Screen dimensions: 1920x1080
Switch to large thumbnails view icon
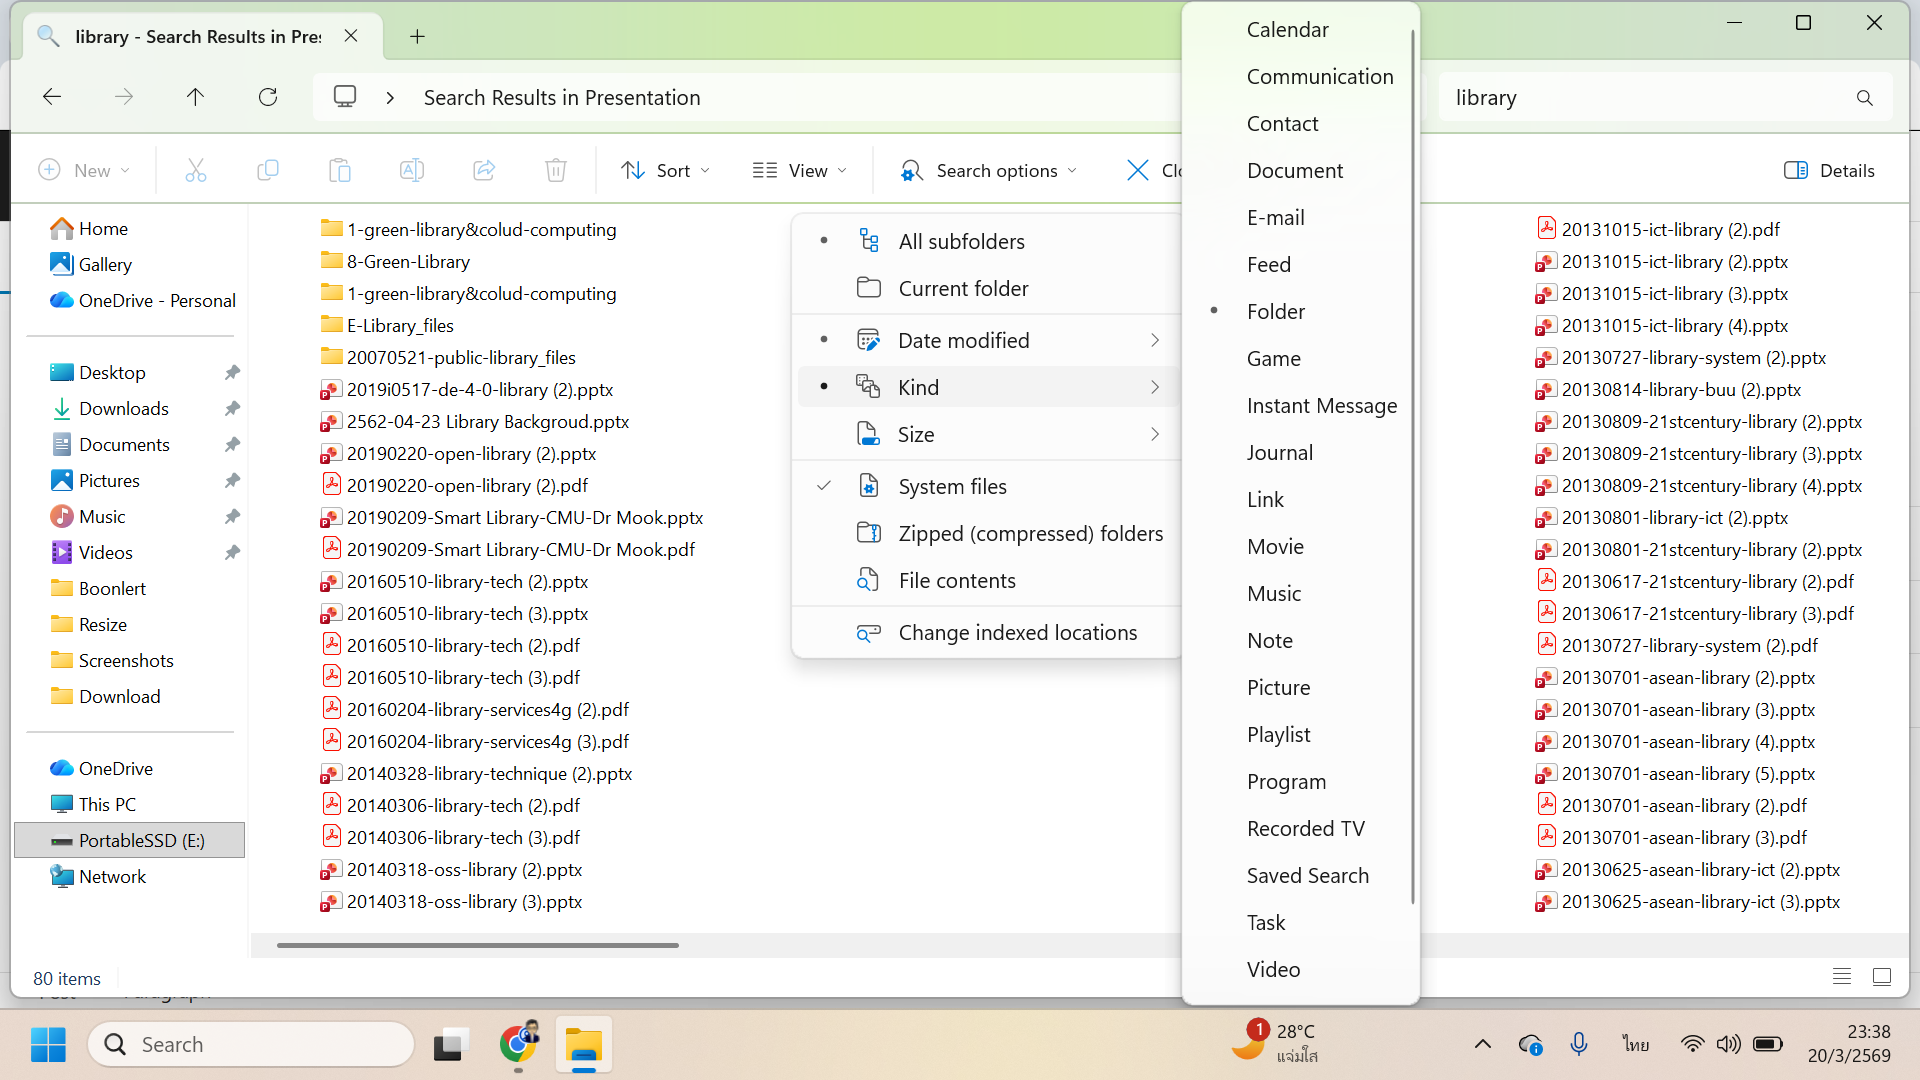[1882, 977]
